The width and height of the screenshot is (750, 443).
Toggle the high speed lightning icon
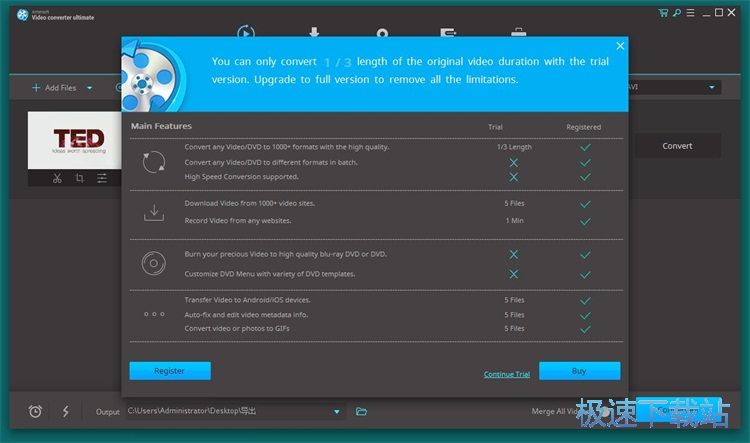(66, 411)
